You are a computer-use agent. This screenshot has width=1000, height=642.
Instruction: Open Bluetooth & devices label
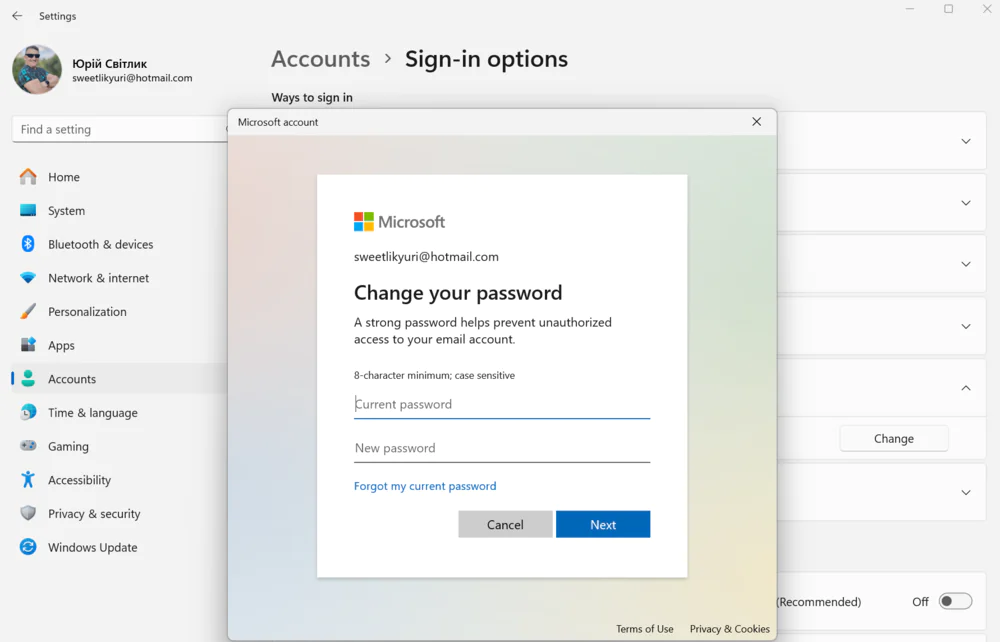(101, 244)
